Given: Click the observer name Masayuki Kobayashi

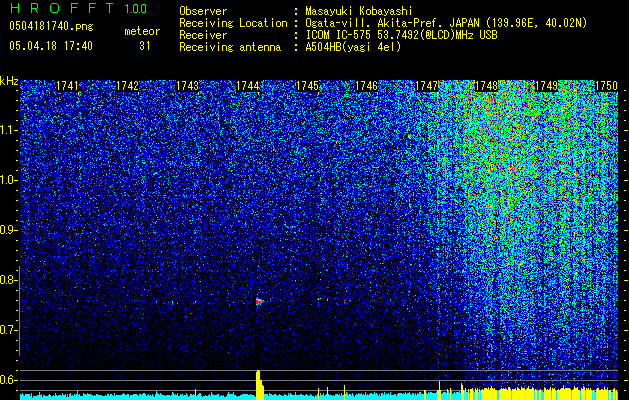Looking at the screenshot, I should click(x=359, y=11).
